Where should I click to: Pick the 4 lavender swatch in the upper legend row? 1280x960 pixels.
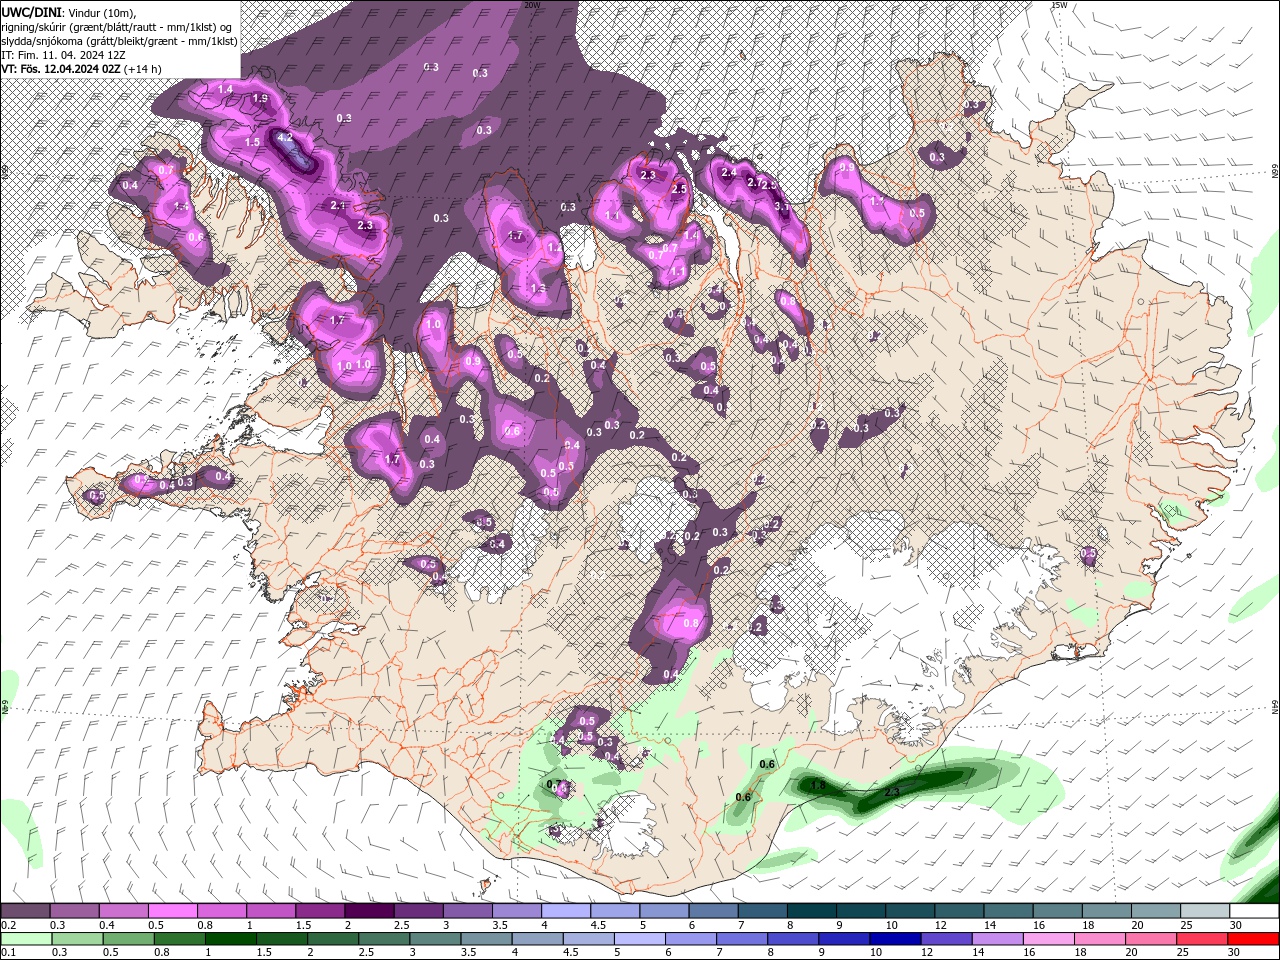[x=565, y=911]
